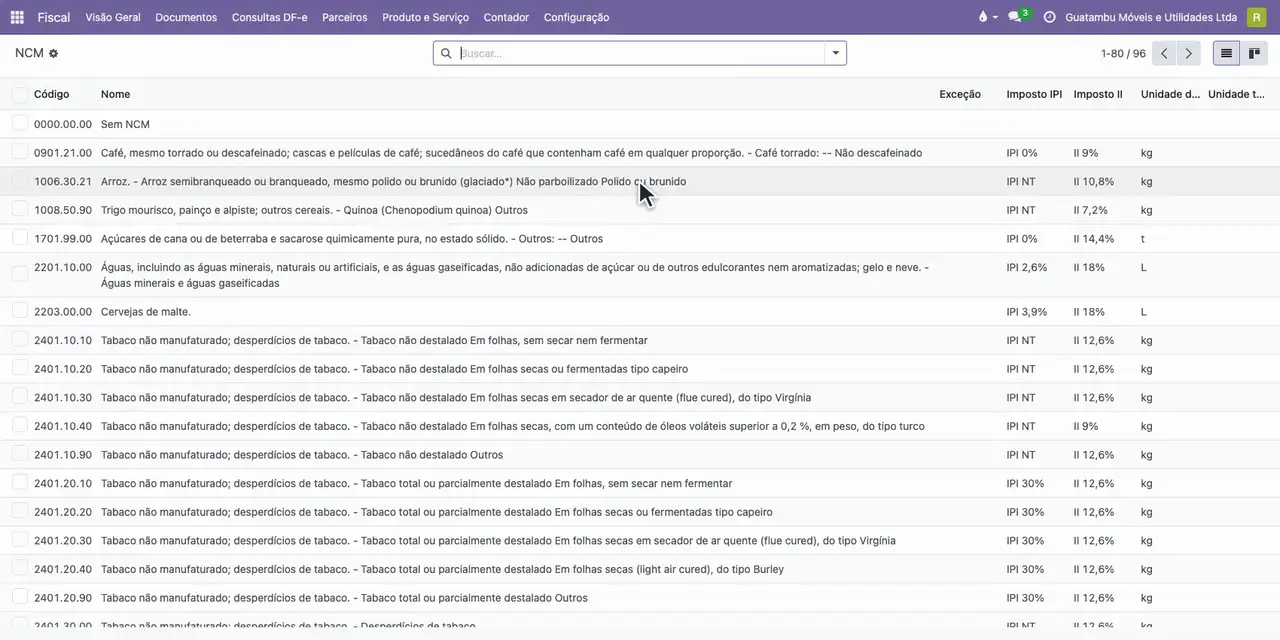The width and height of the screenshot is (1280, 640).
Task: Open the Fiscal app home
Action: click(54, 17)
